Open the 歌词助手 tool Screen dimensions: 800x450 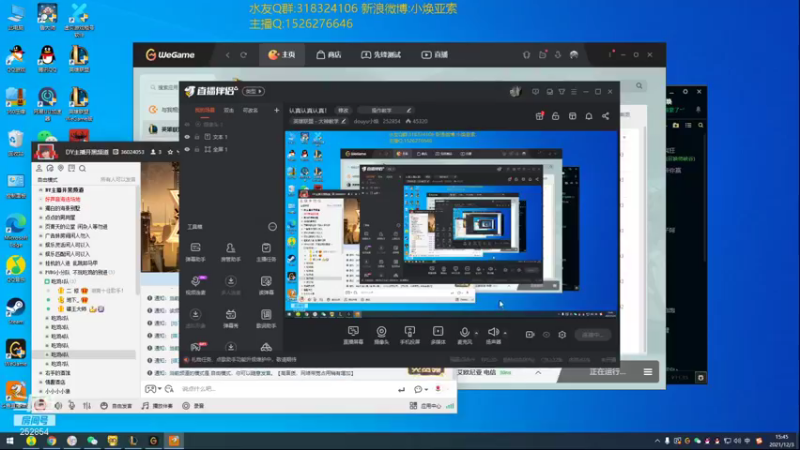[x=266, y=318]
